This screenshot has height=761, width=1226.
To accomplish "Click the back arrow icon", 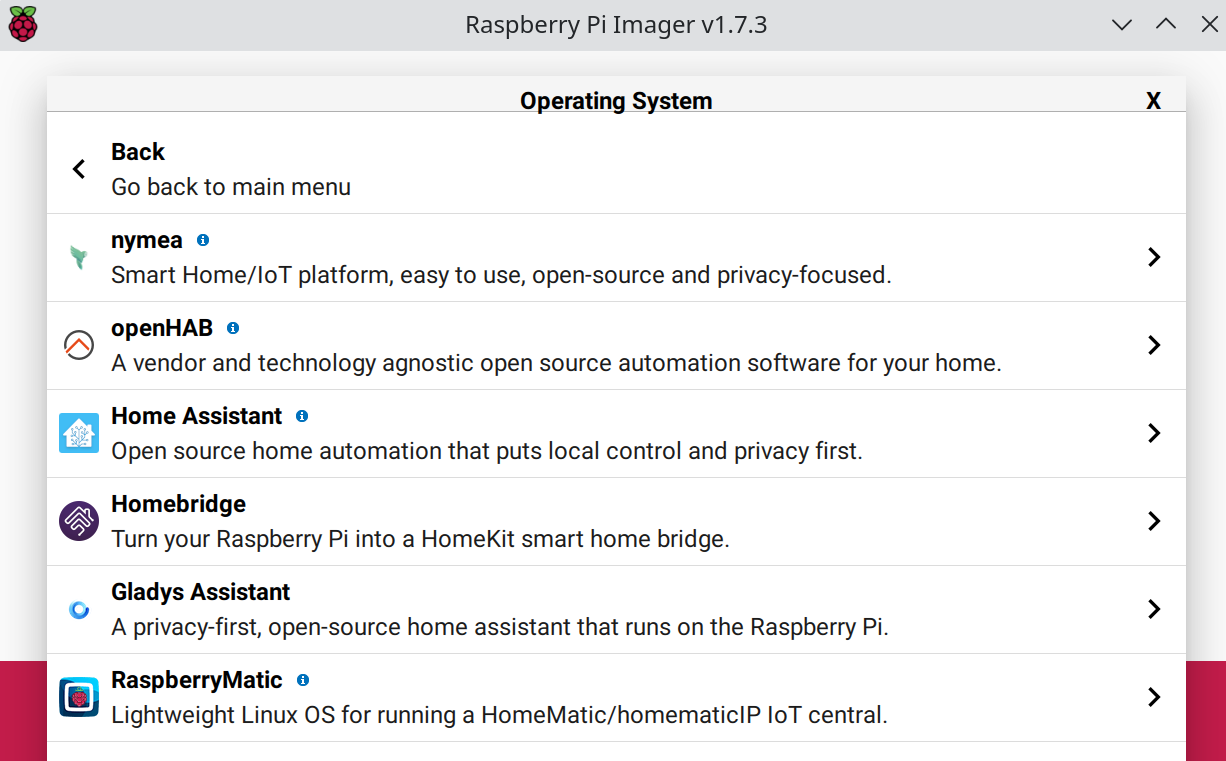I will click(x=79, y=169).
